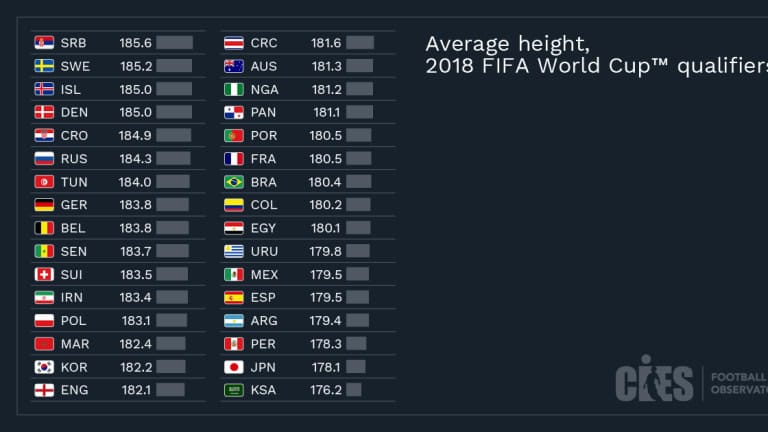768x432 pixels.
Task: Click the Iceland flag icon
Action: [44, 89]
